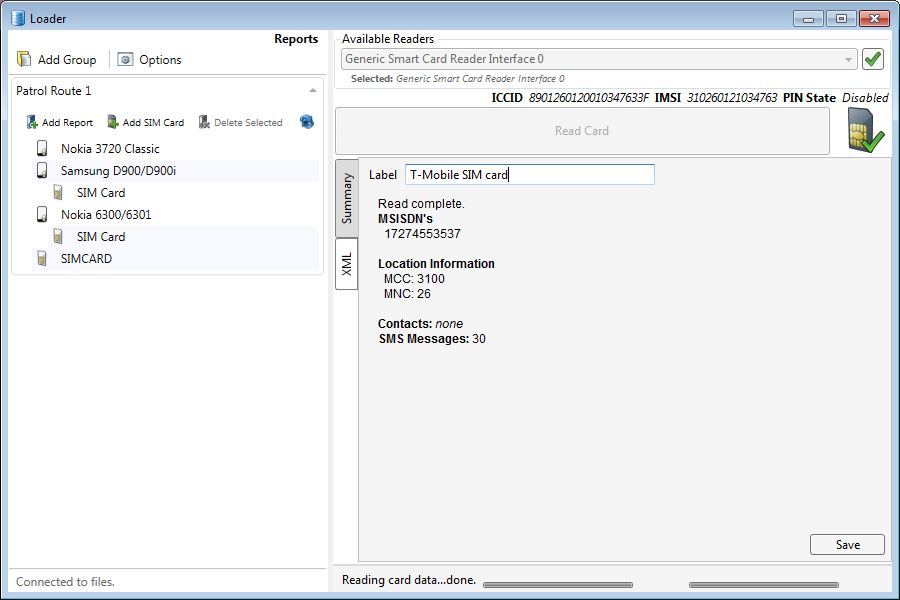Open the Available Readers dropdown

pos(599,59)
